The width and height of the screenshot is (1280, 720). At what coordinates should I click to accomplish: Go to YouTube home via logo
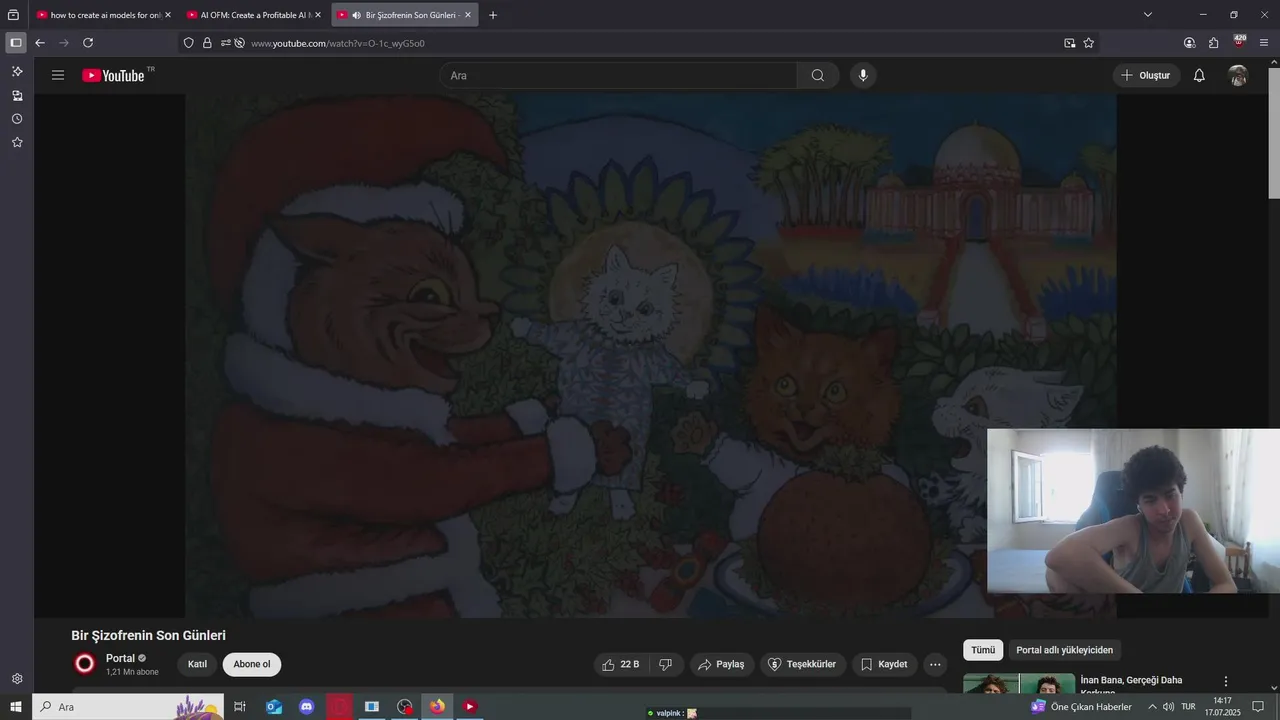(x=114, y=75)
